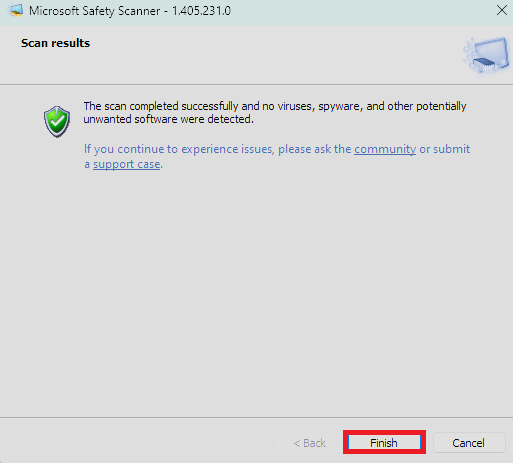This screenshot has width=513, height=463.
Task: Close the Microsoft Safety Scanner window
Action: click(501, 10)
